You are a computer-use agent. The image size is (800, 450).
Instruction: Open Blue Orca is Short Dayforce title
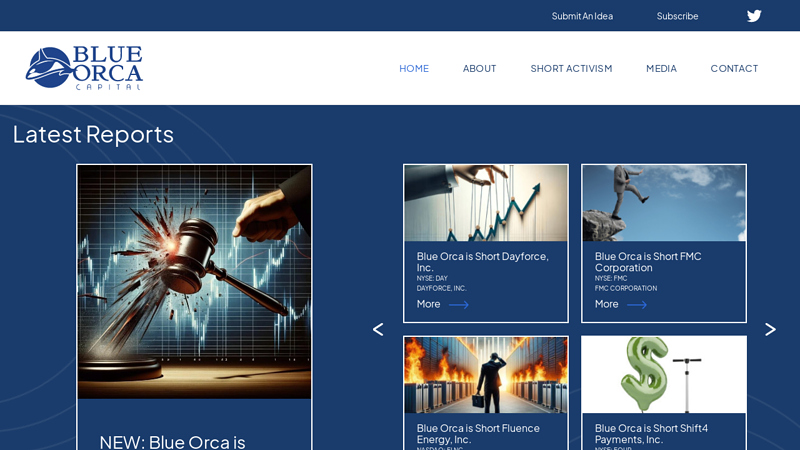[x=482, y=262]
